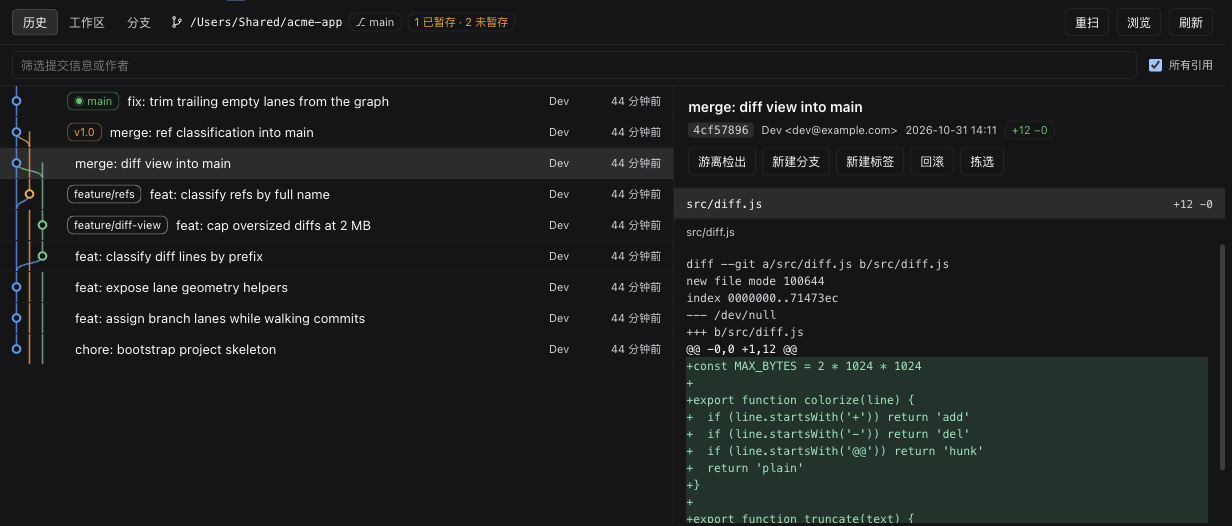Click the 新建标签 button
The image size is (1232, 526).
click(870, 161)
